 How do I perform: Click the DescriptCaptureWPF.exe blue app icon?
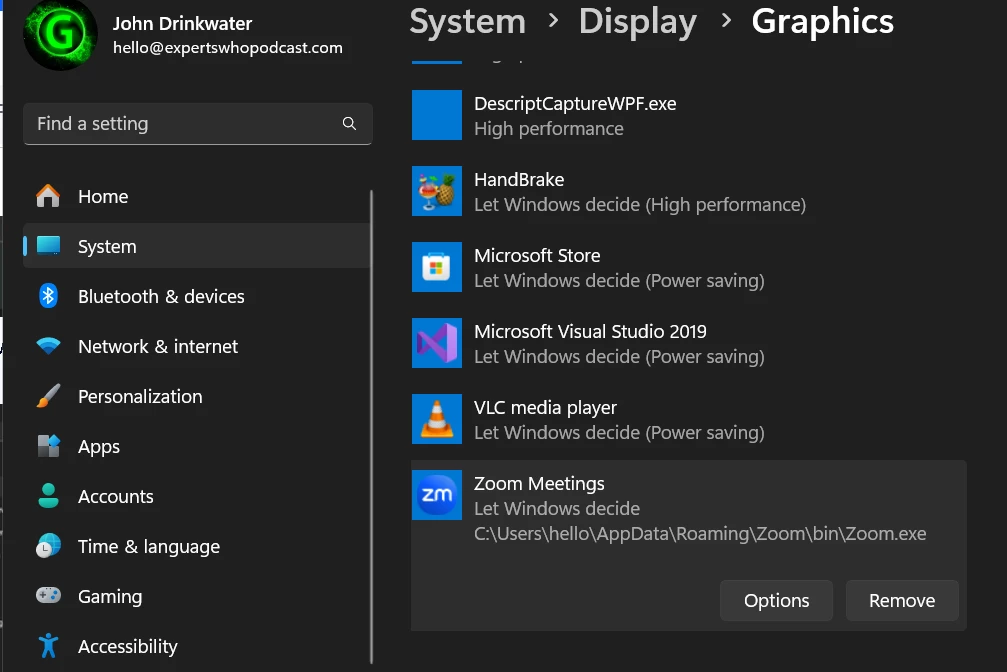[437, 115]
